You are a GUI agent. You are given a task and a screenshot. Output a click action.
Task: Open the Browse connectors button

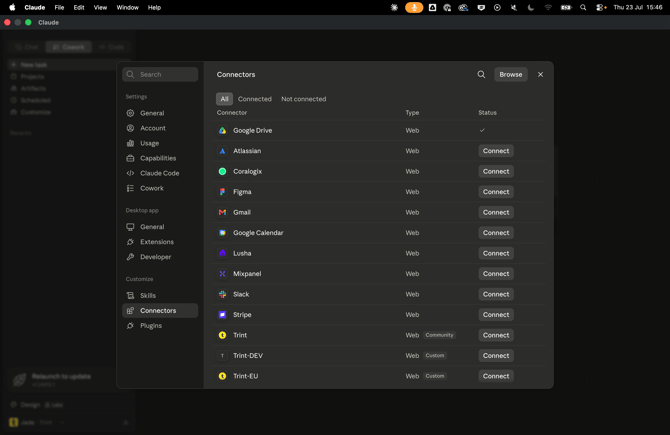511,74
